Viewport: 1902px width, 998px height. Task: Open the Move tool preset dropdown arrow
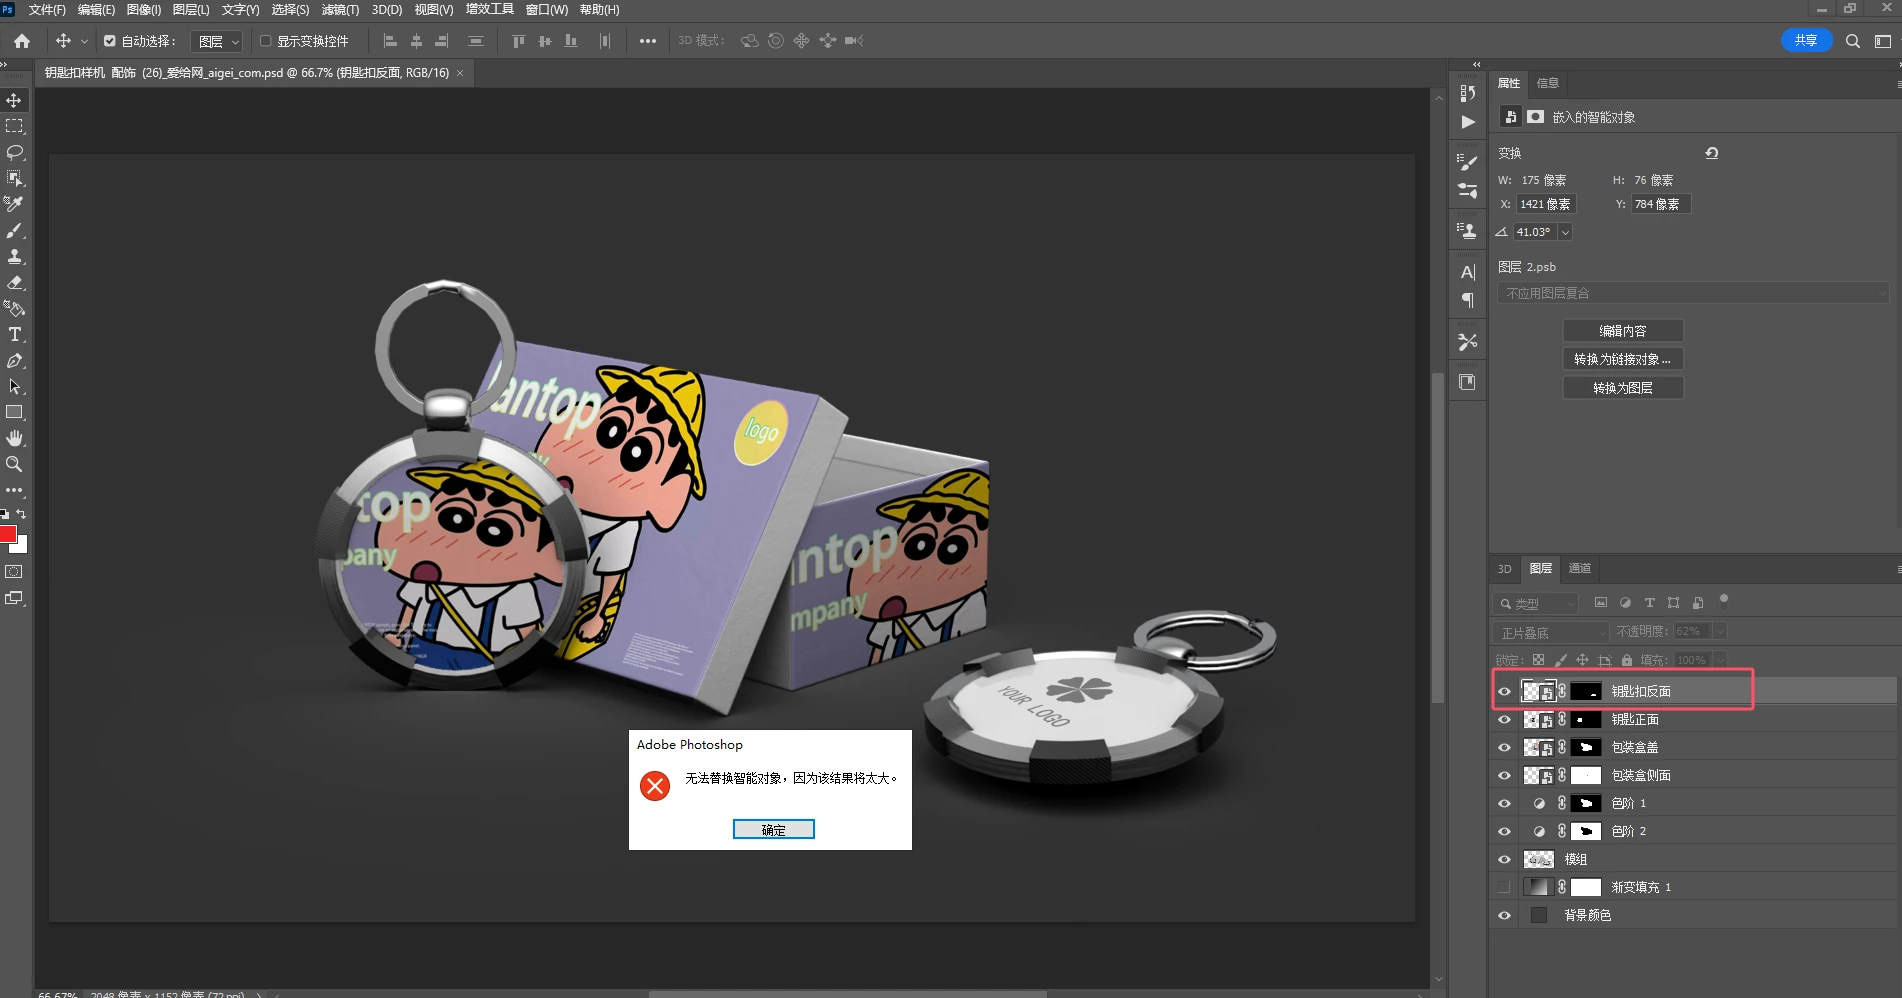84,41
